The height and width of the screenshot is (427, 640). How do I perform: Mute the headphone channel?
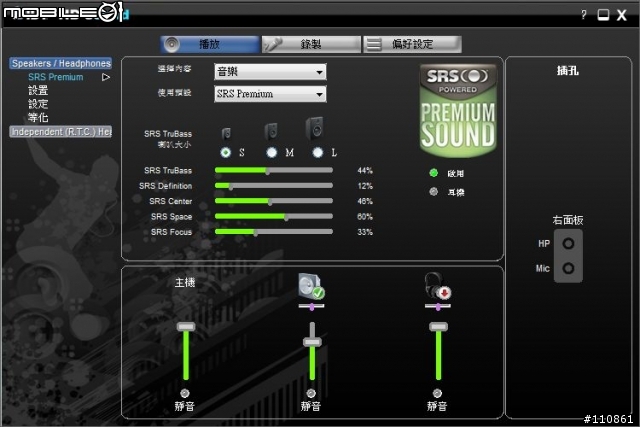(x=437, y=393)
